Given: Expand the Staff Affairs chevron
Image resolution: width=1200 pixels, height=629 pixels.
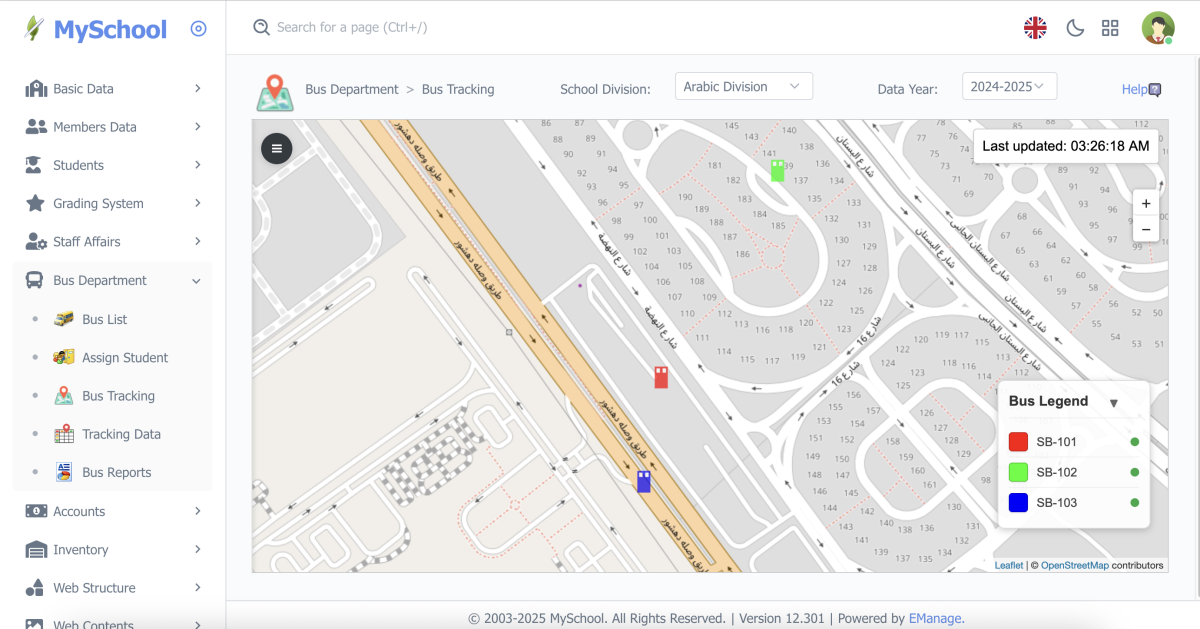Looking at the screenshot, I should [x=198, y=242].
